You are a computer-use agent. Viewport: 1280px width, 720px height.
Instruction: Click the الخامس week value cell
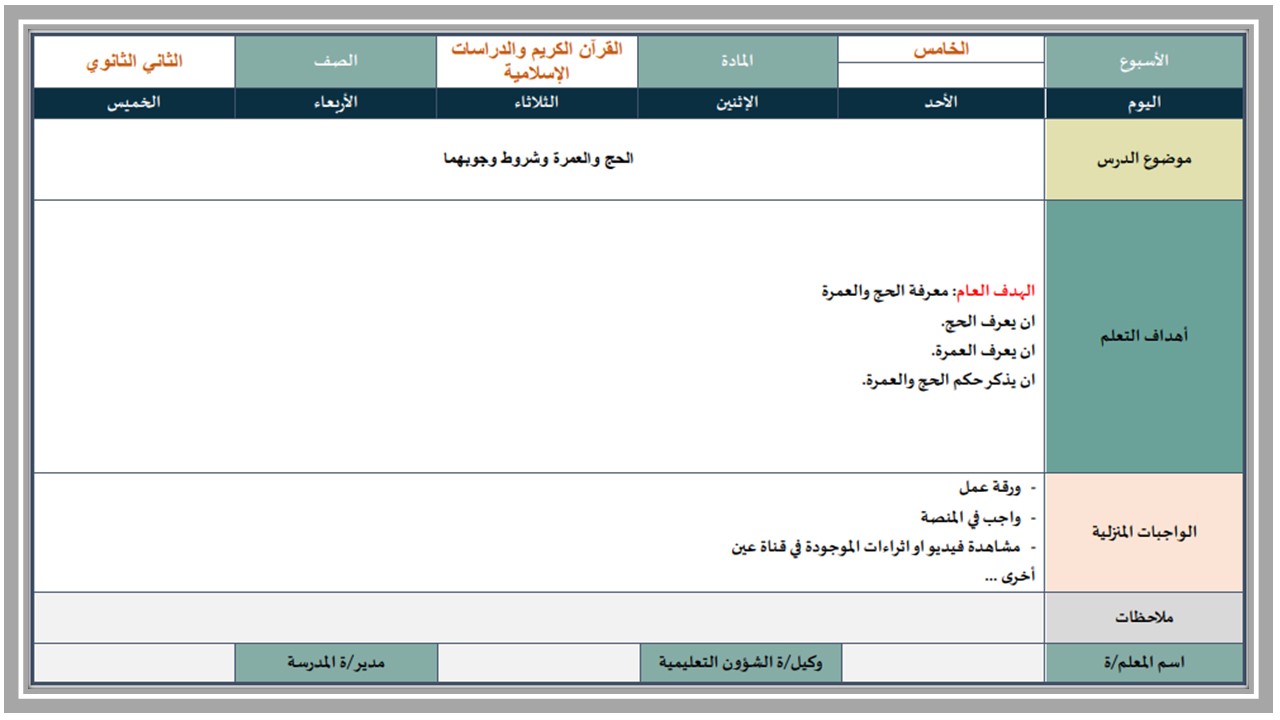tap(941, 50)
